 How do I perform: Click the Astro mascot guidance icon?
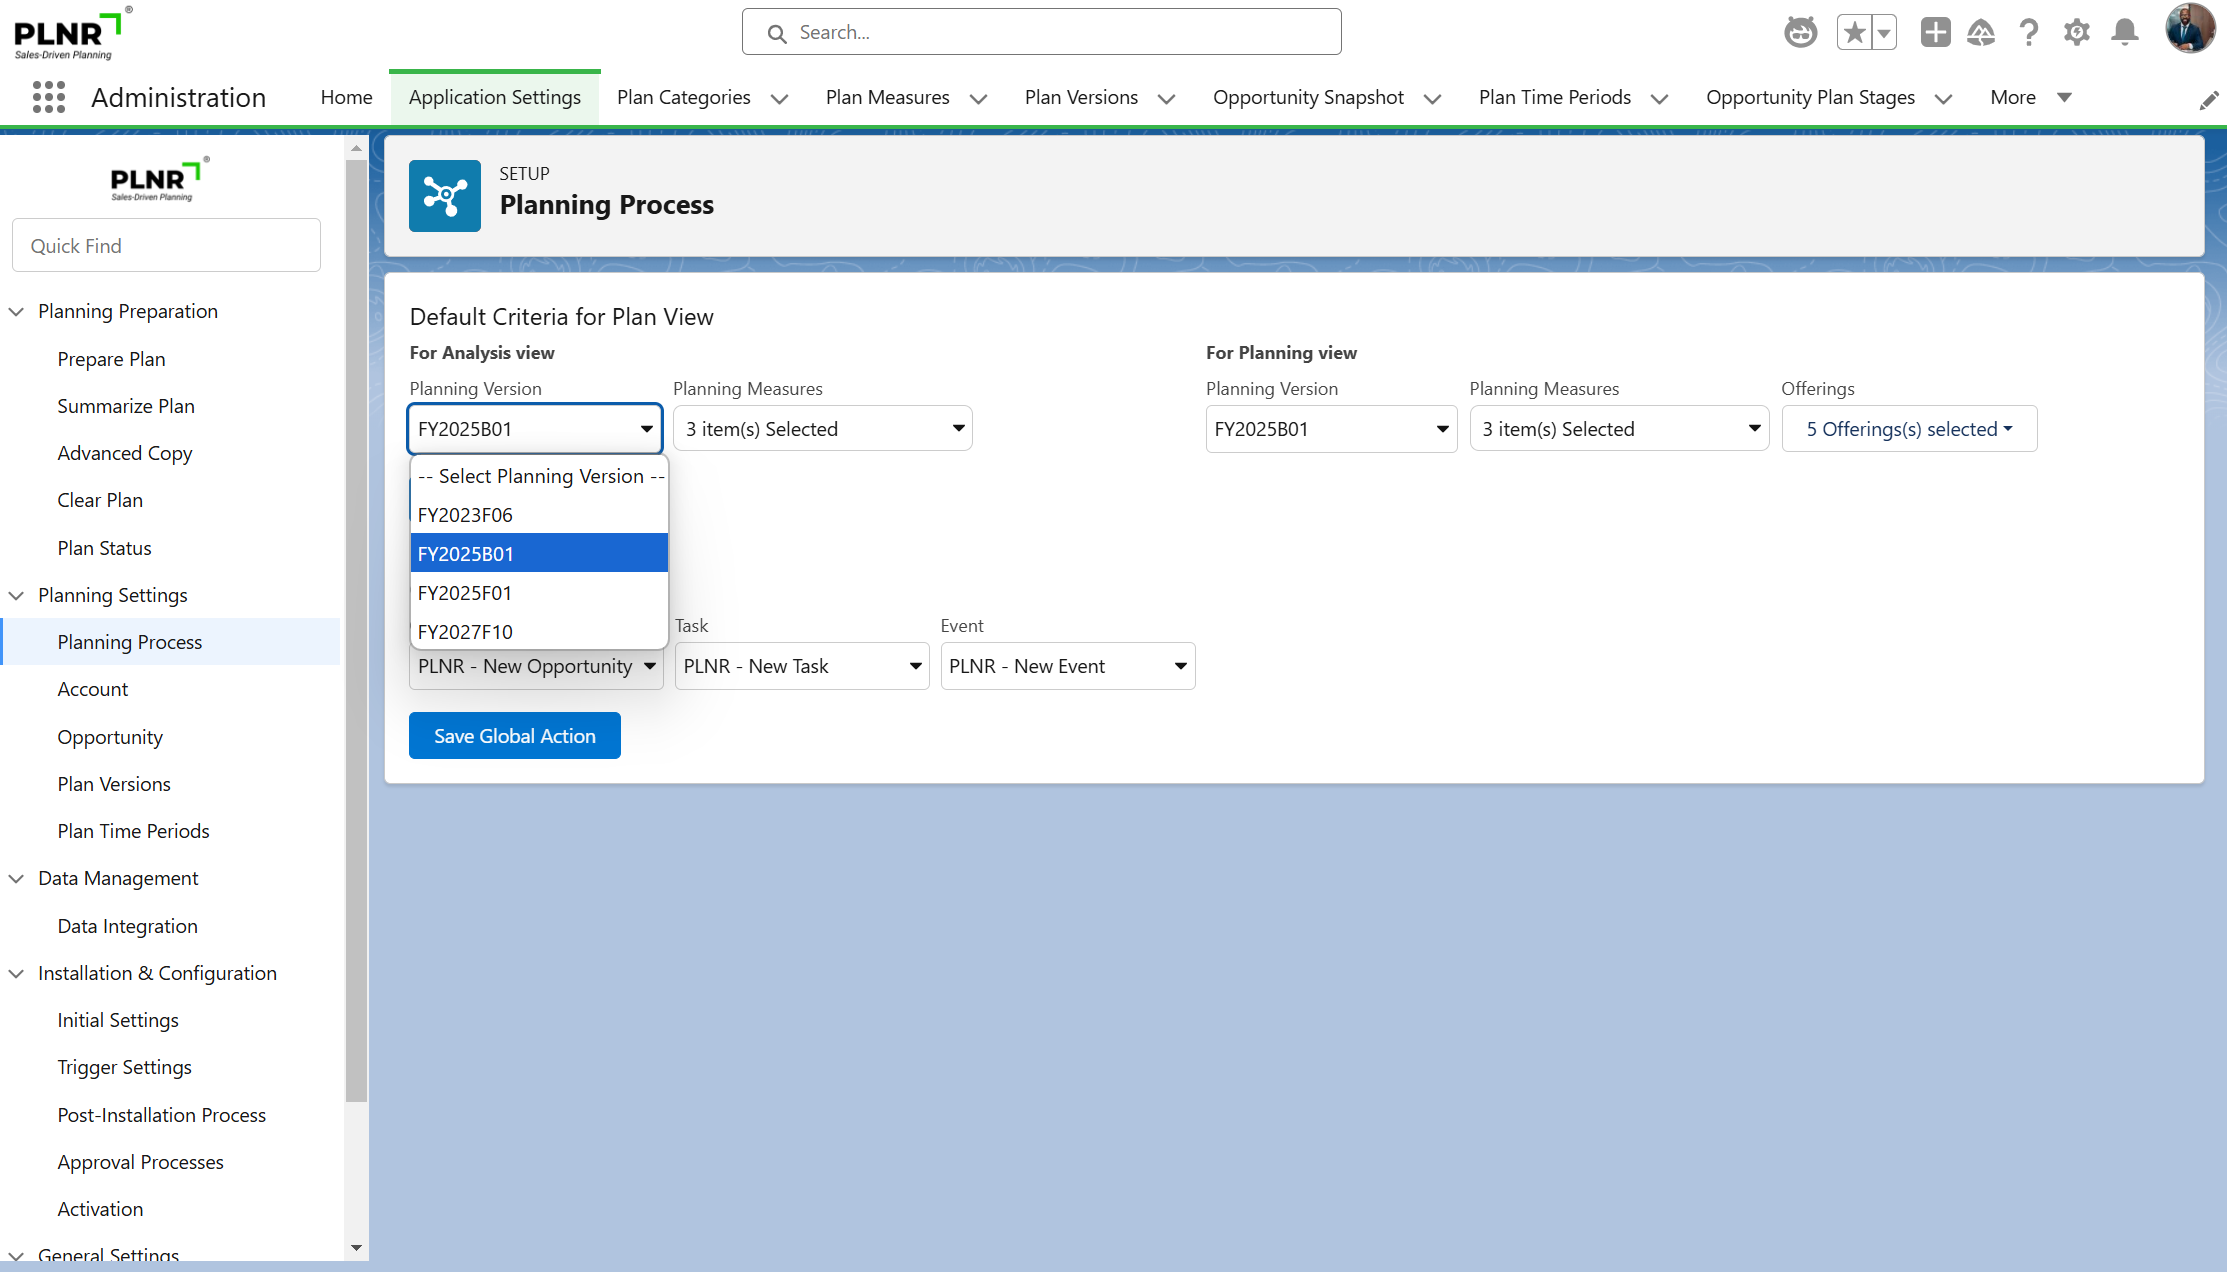tap(1800, 32)
